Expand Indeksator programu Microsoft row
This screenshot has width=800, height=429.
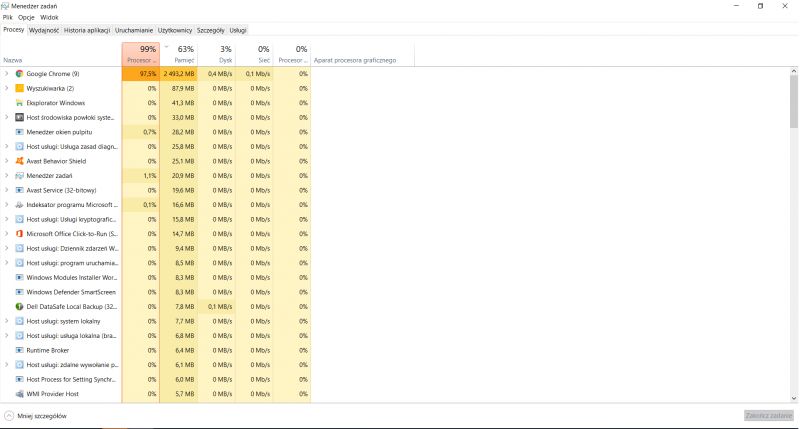pos(7,205)
